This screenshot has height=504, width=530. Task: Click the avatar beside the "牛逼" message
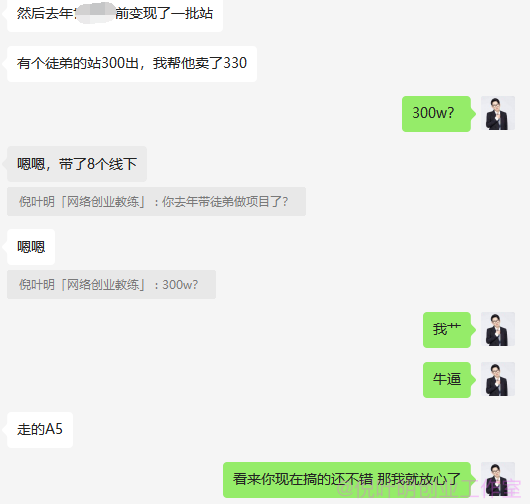(x=498, y=379)
